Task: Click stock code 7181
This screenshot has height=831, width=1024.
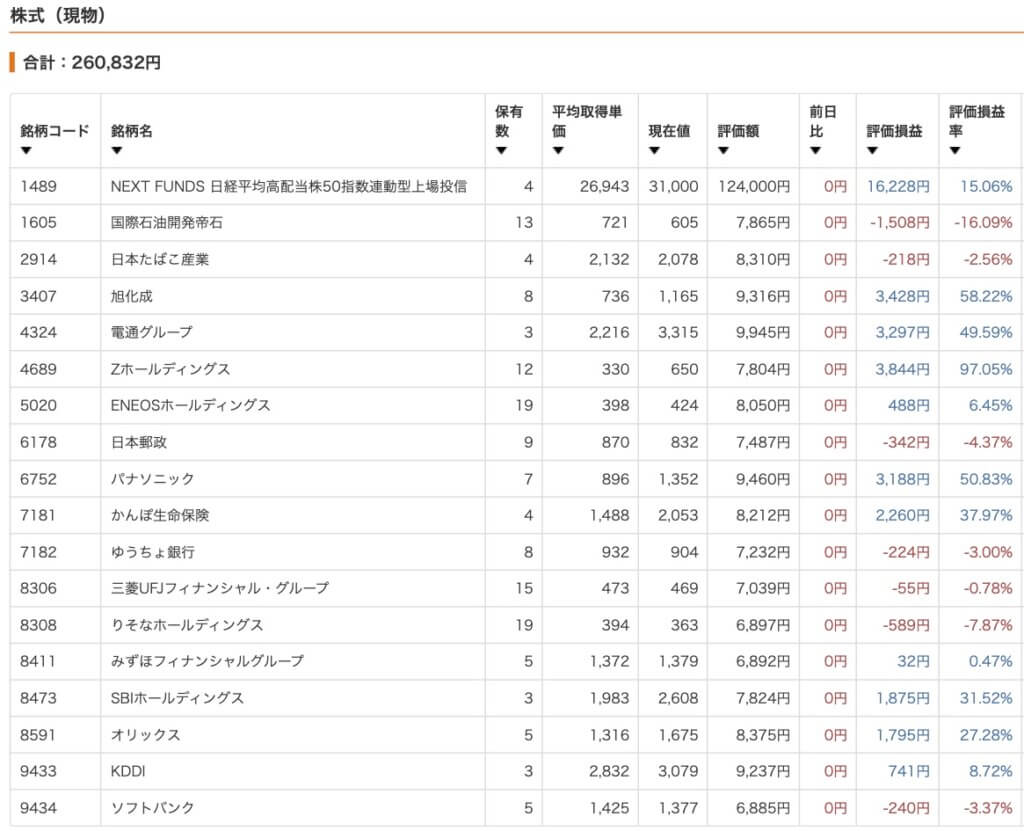Action: (x=37, y=515)
